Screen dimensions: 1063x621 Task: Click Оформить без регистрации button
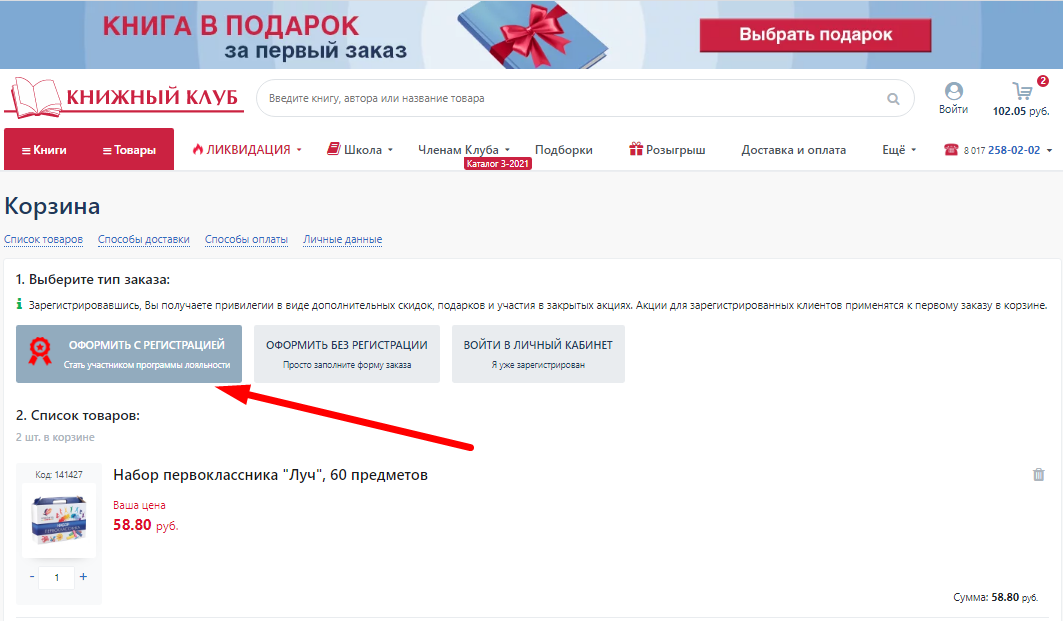coord(346,354)
